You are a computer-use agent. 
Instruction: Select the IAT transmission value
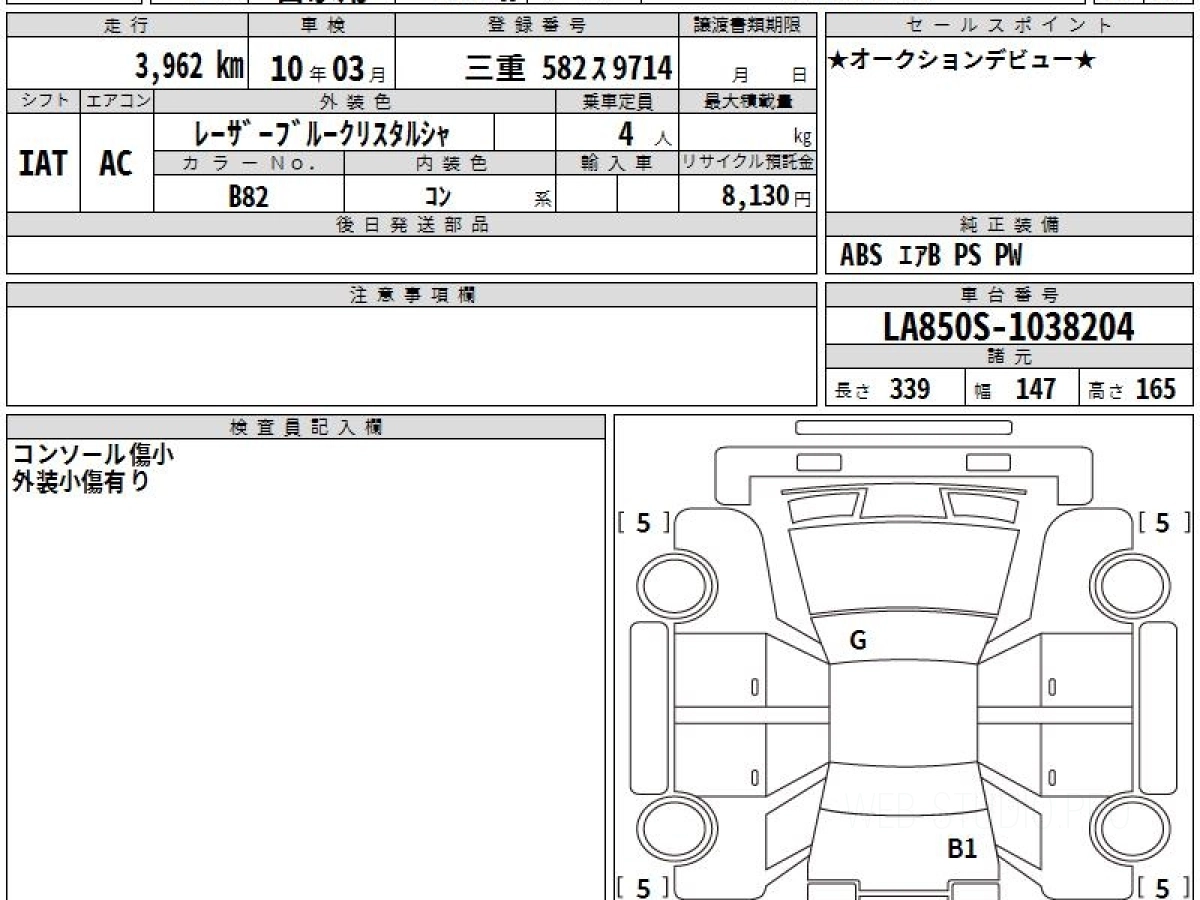click(43, 163)
